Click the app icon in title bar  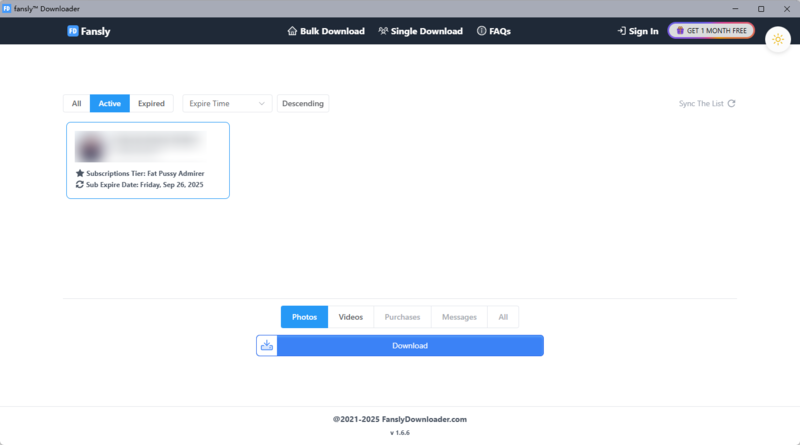point(7,9)
